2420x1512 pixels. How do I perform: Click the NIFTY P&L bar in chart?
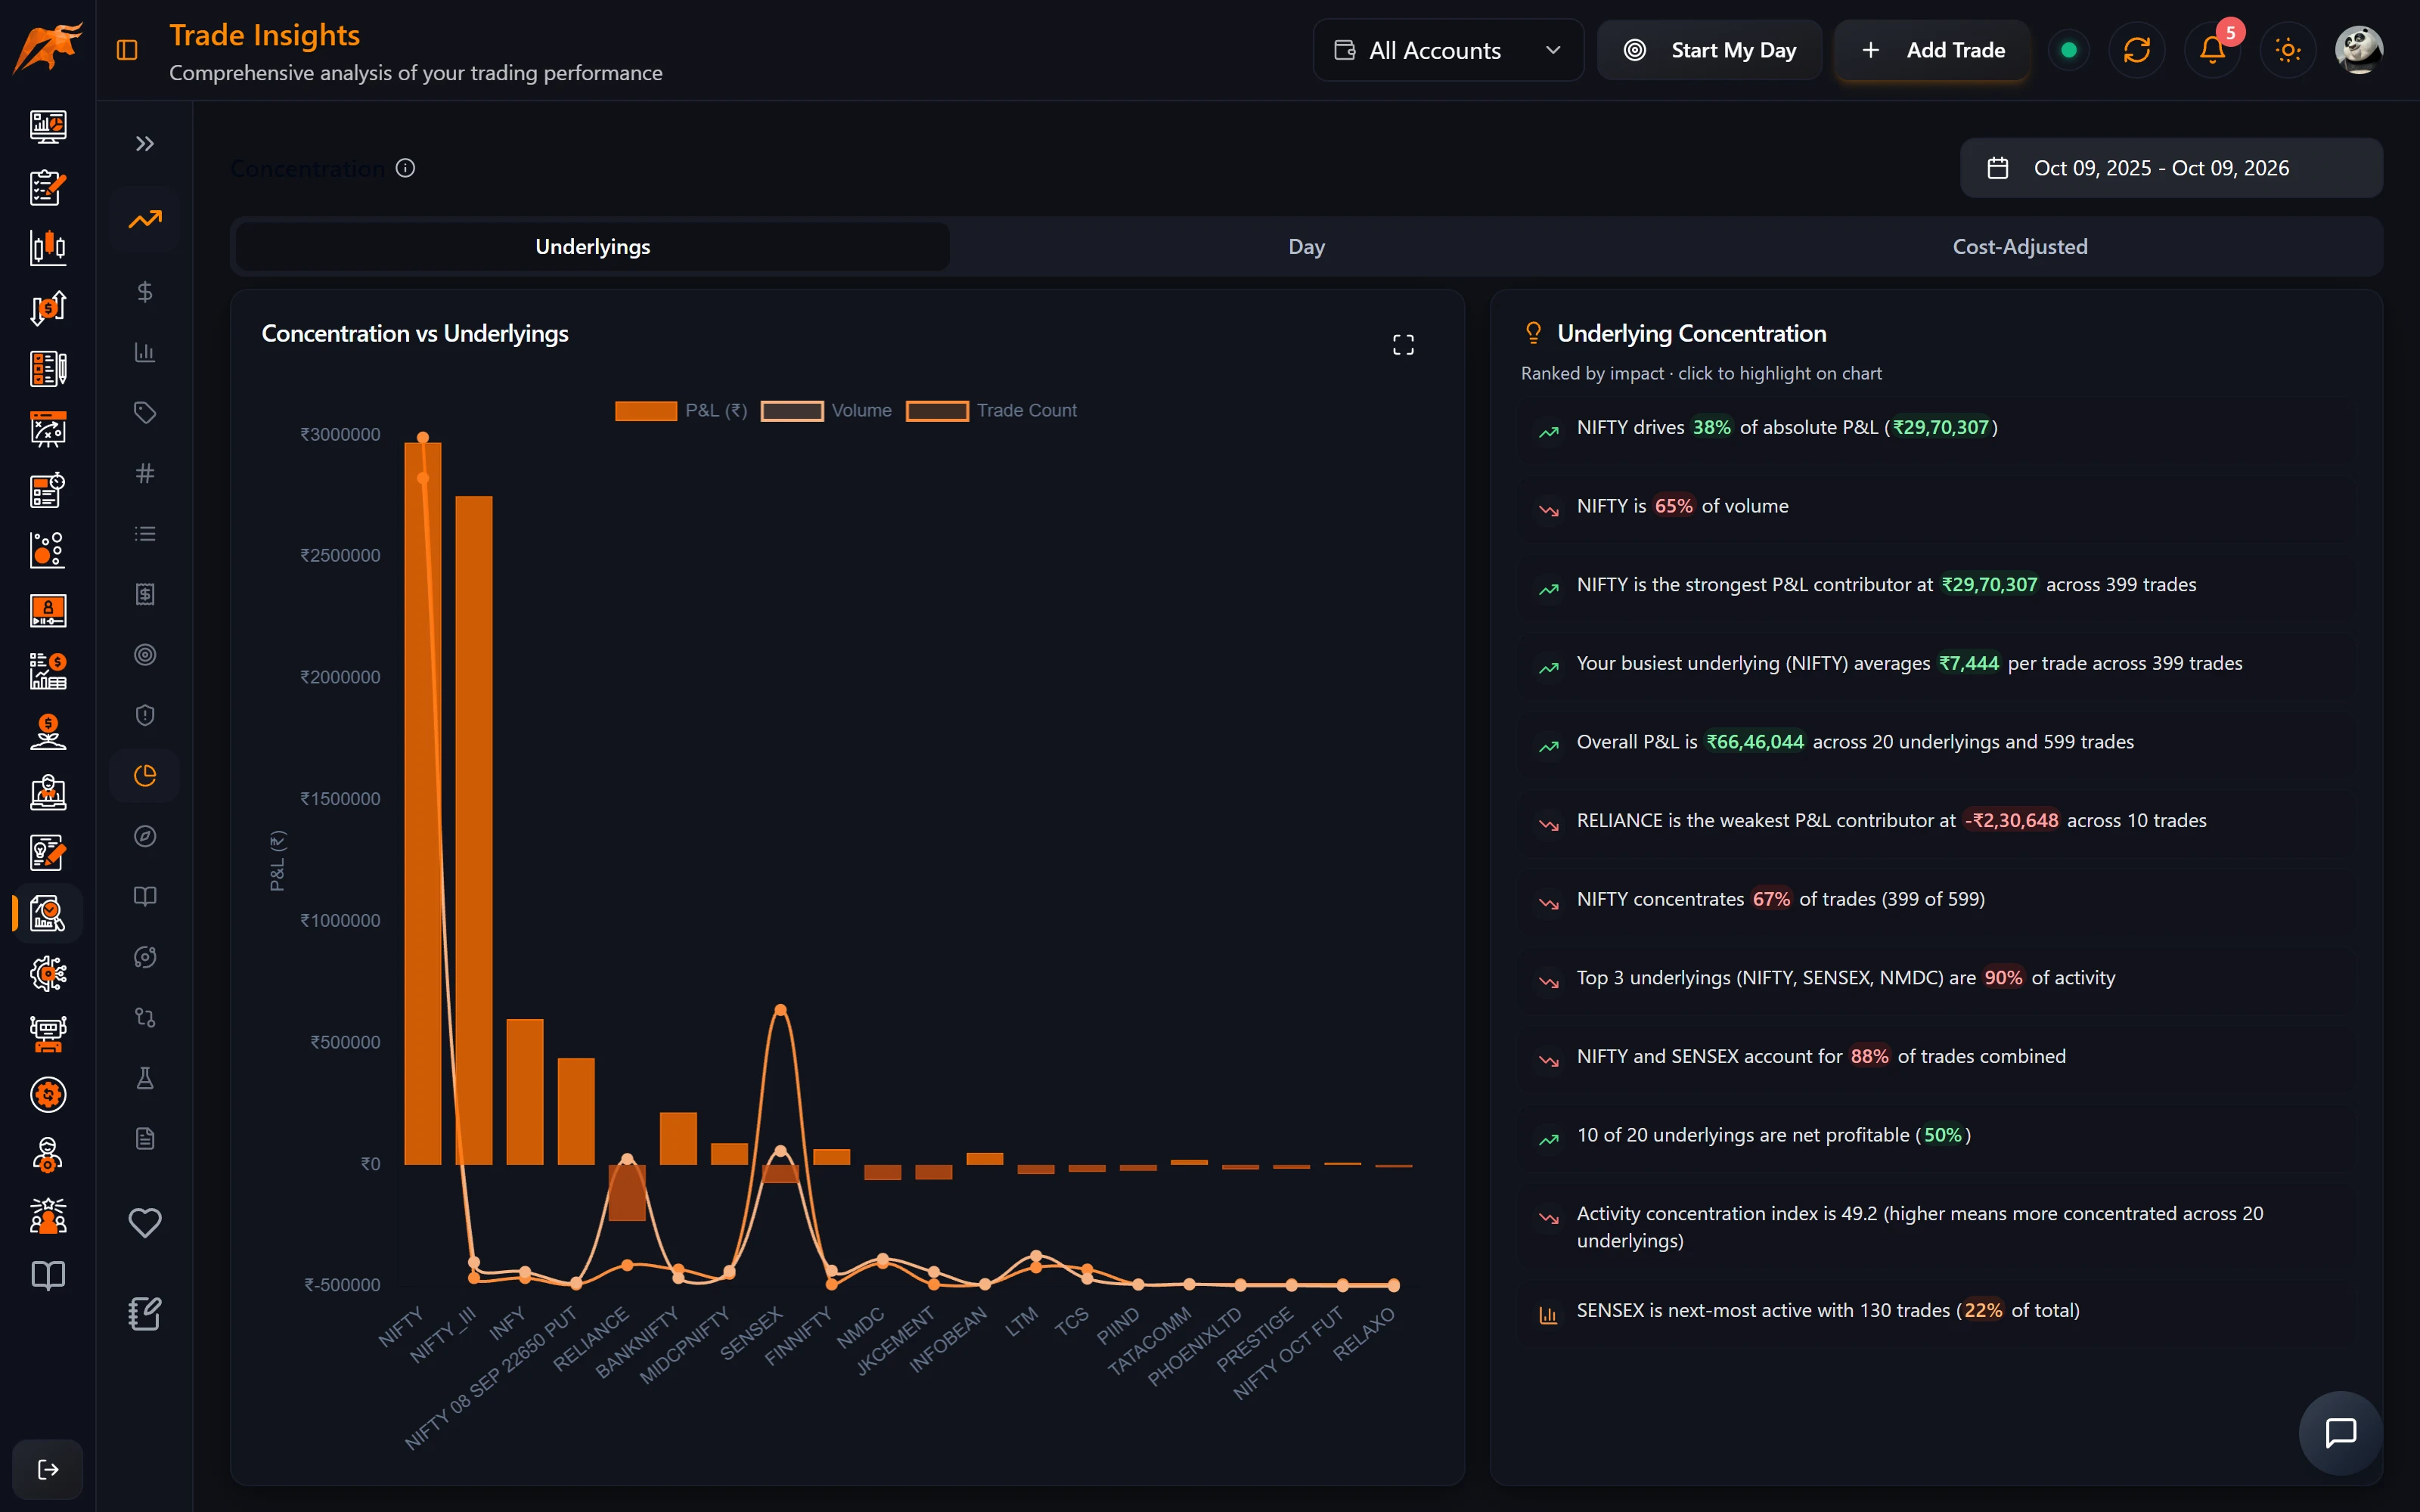[x=422, y=803]
